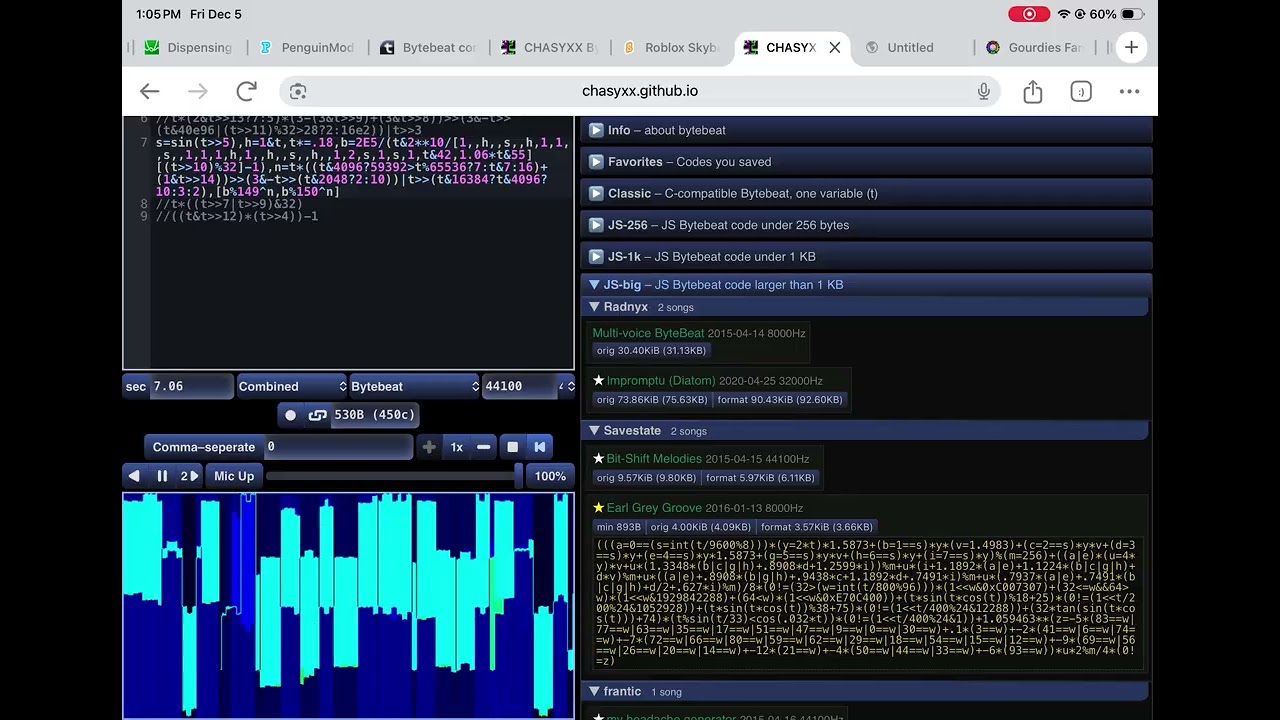Load Bit-Shift Melodies format 5.97KiB version

[x=760, y=478]
